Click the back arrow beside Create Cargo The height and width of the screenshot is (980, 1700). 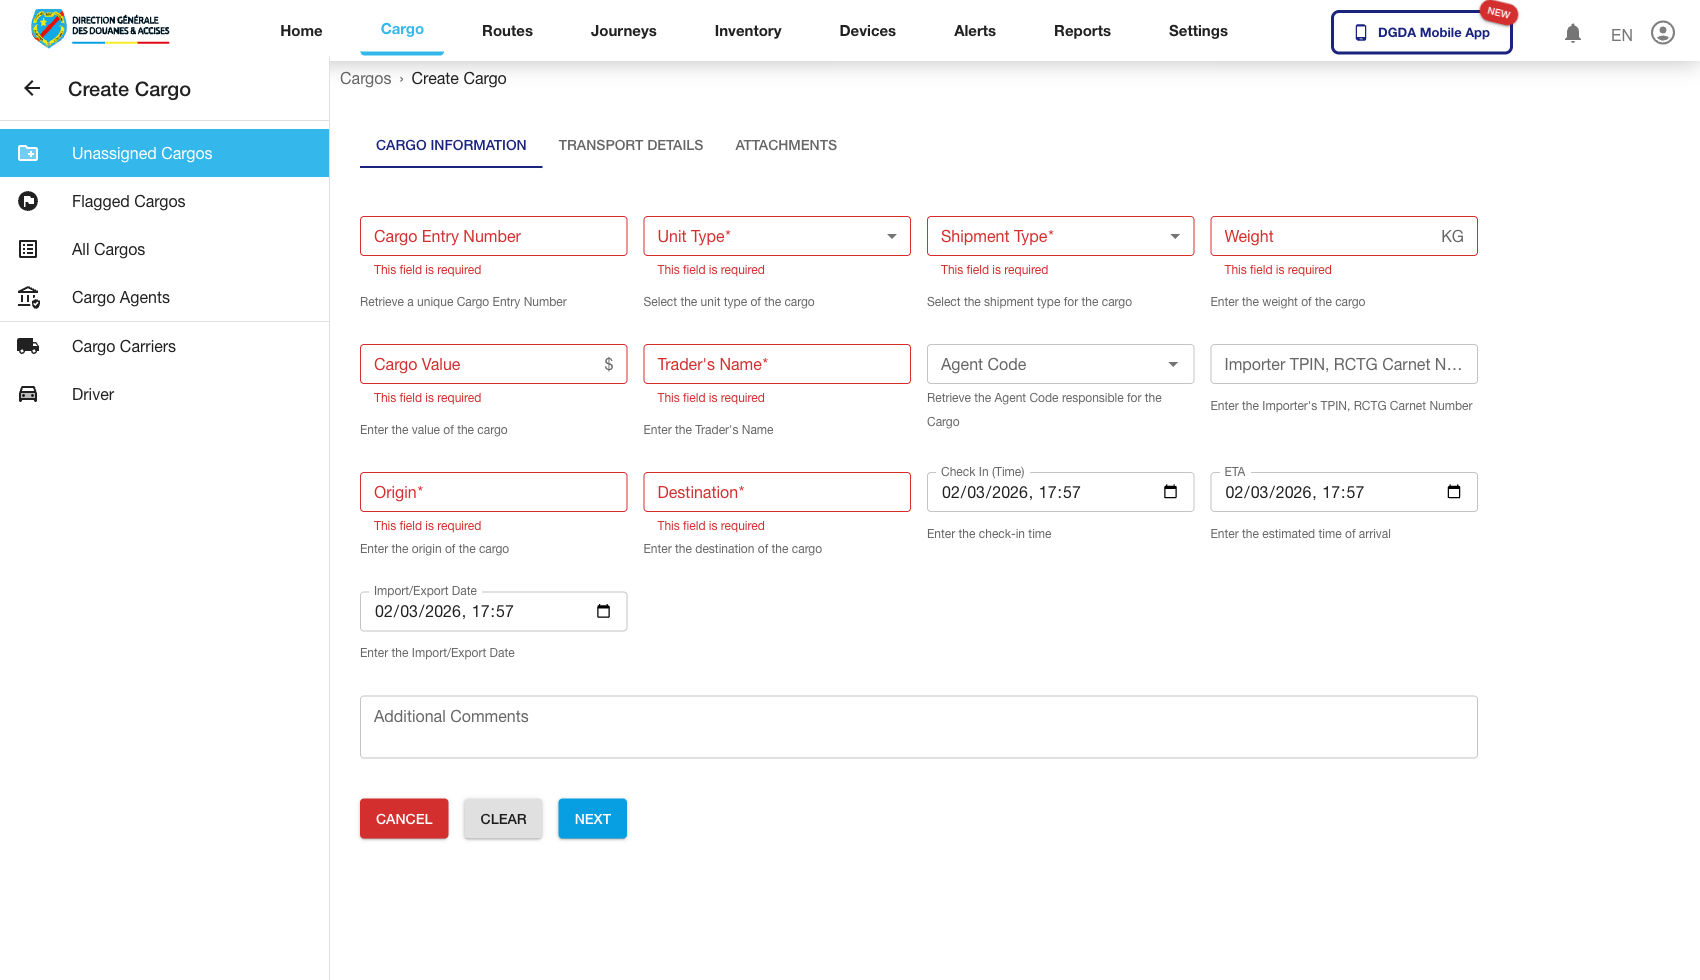click(x=32, y=89)
